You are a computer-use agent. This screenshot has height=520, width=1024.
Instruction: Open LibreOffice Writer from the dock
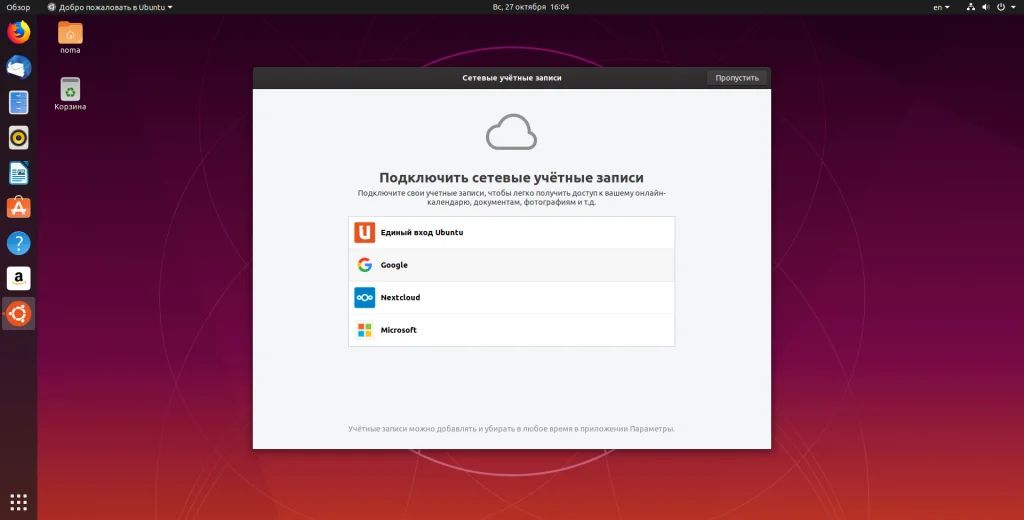coord(18,173)
